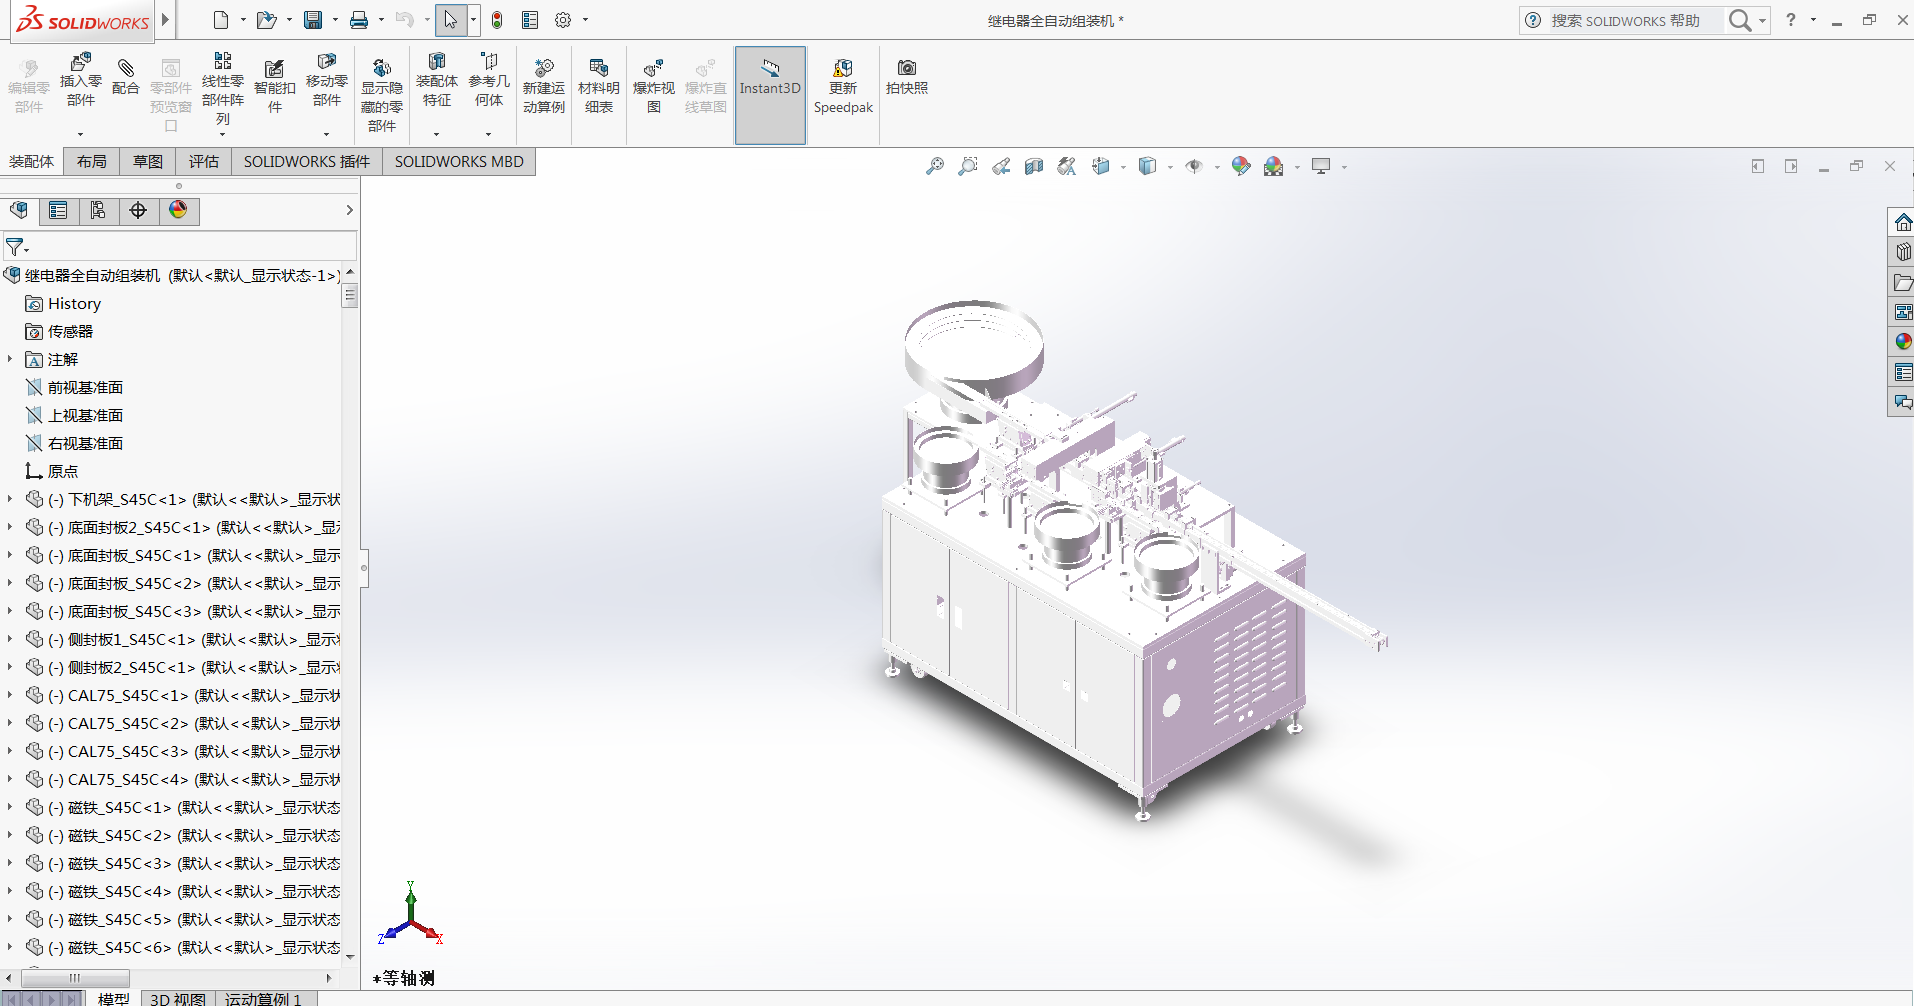The image size is (1914, 1006).
Task: Open the 运动算例 1 bottom tab
Action: 263,998
